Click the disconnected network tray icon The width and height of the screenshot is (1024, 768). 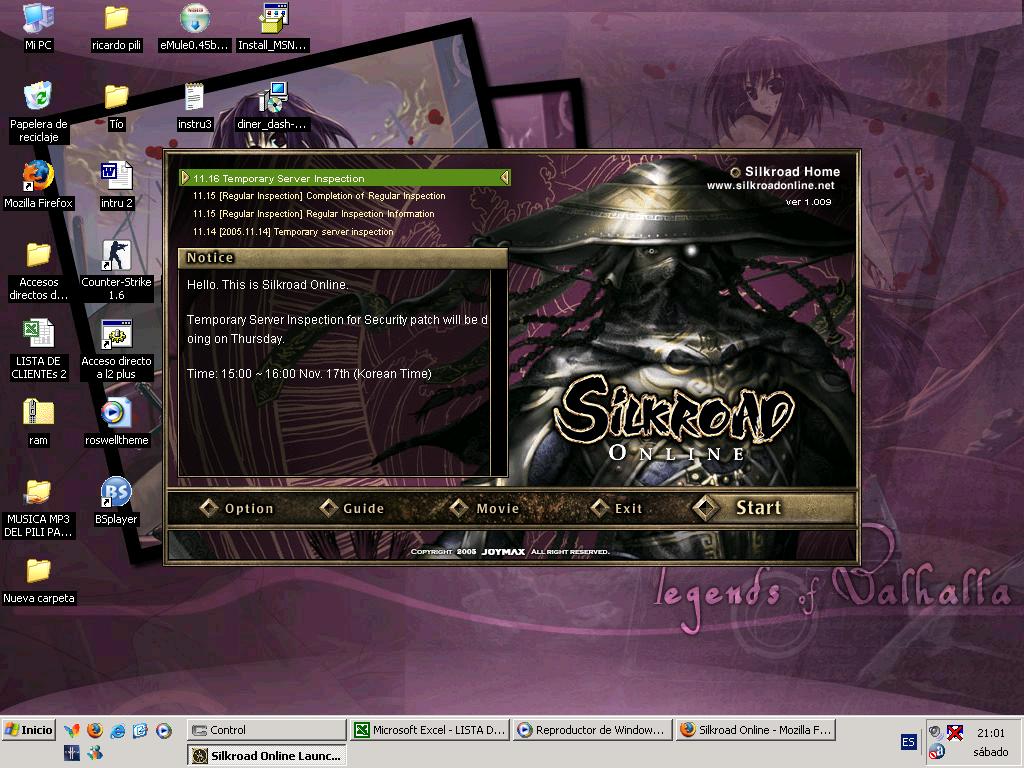(x=955, y=733)
